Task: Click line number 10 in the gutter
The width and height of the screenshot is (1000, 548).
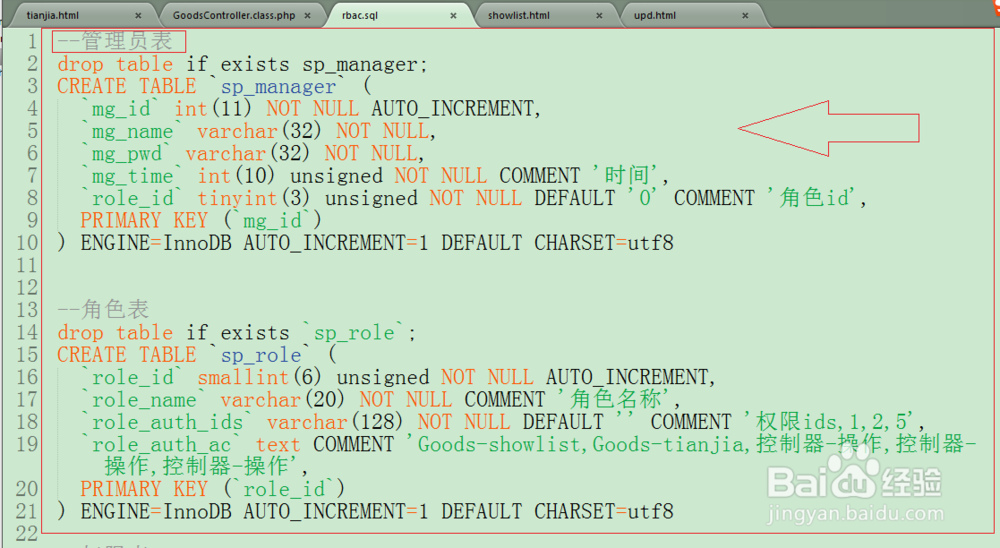Action: click(x=26, y=243)
